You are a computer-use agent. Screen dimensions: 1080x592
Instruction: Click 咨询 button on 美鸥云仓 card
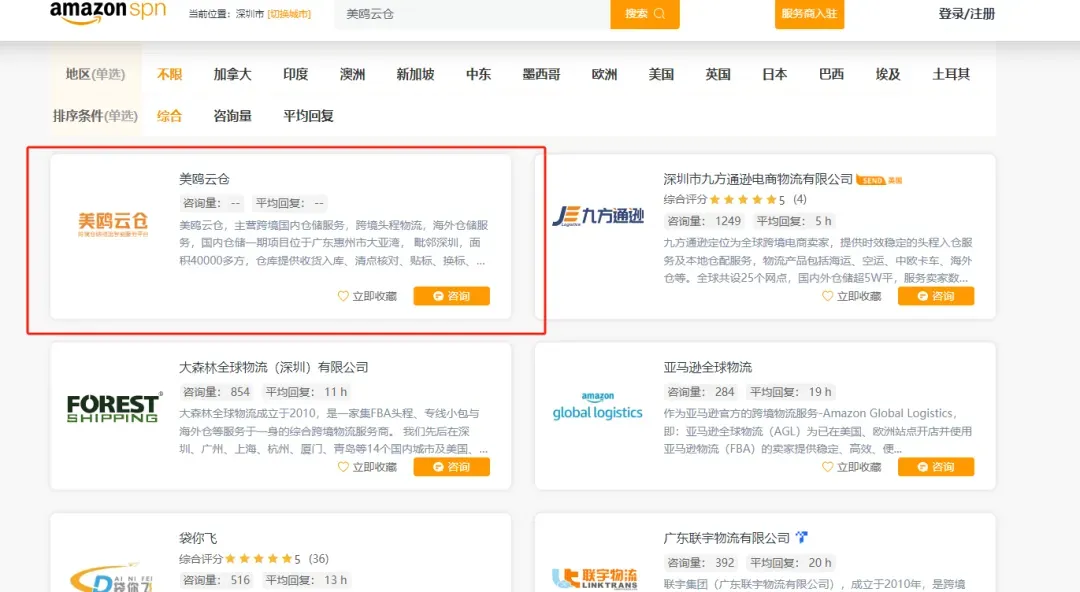coord(451,296)
